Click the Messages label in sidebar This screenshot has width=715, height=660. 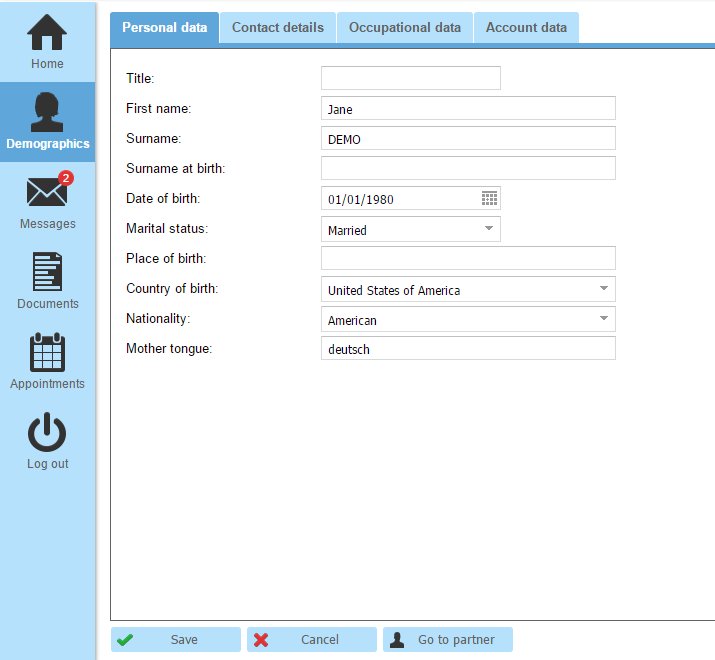[x=47, y=224]
